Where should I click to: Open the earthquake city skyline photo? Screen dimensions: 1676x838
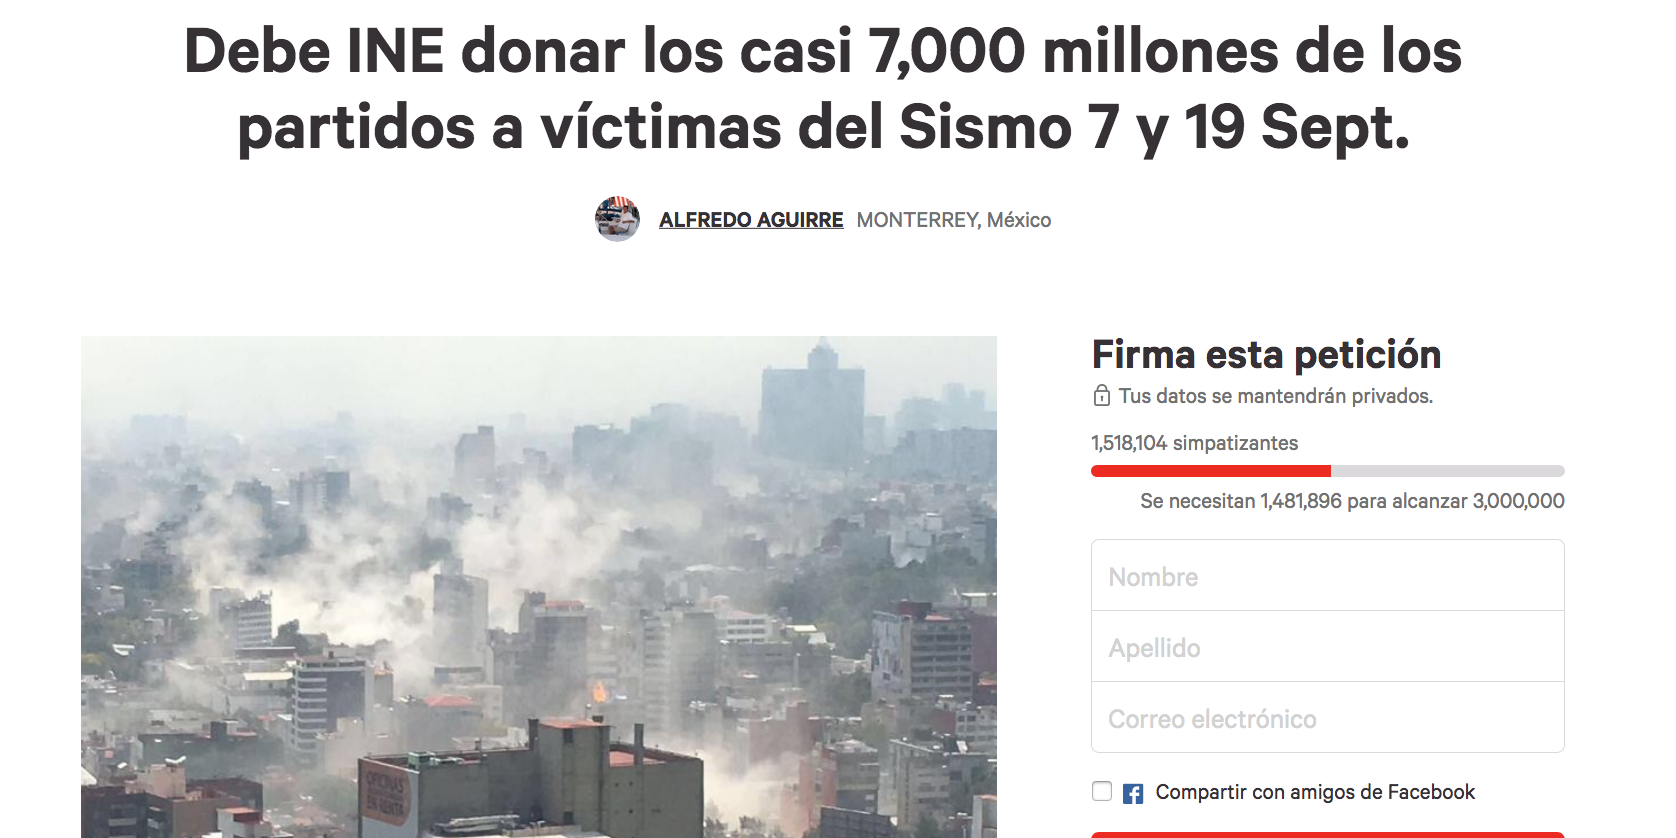point(539,587)
